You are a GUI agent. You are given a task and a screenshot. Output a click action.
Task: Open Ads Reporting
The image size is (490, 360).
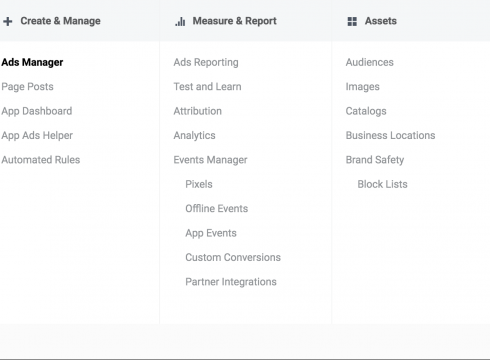[x=206, y=62]
